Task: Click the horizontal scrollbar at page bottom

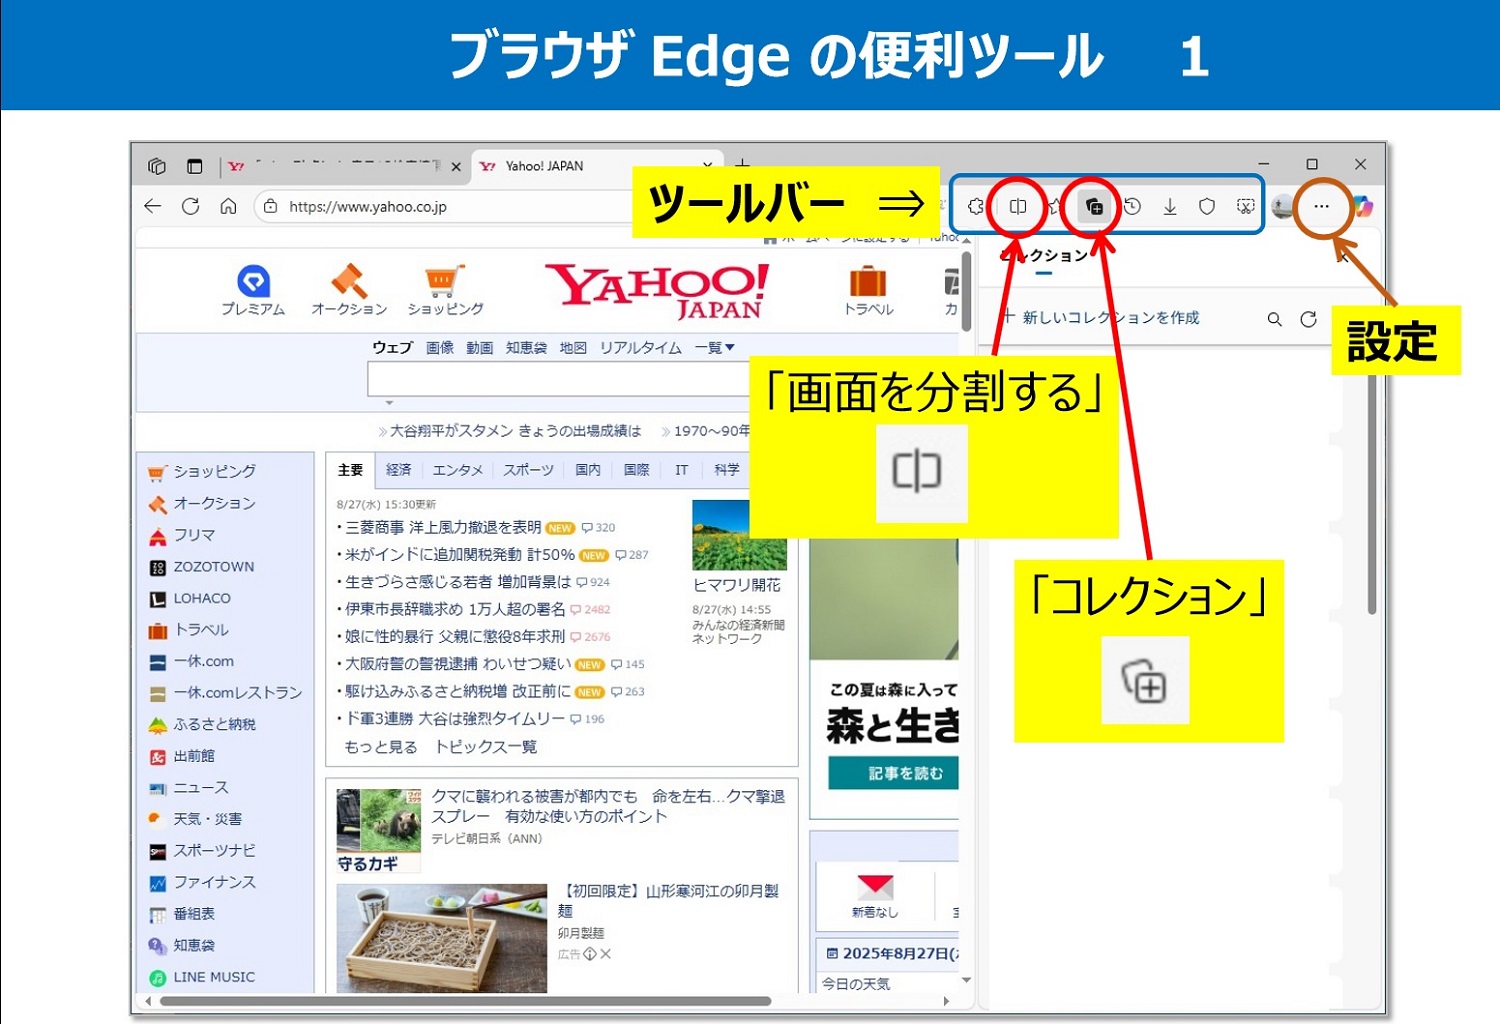Action: [465, 1001]
